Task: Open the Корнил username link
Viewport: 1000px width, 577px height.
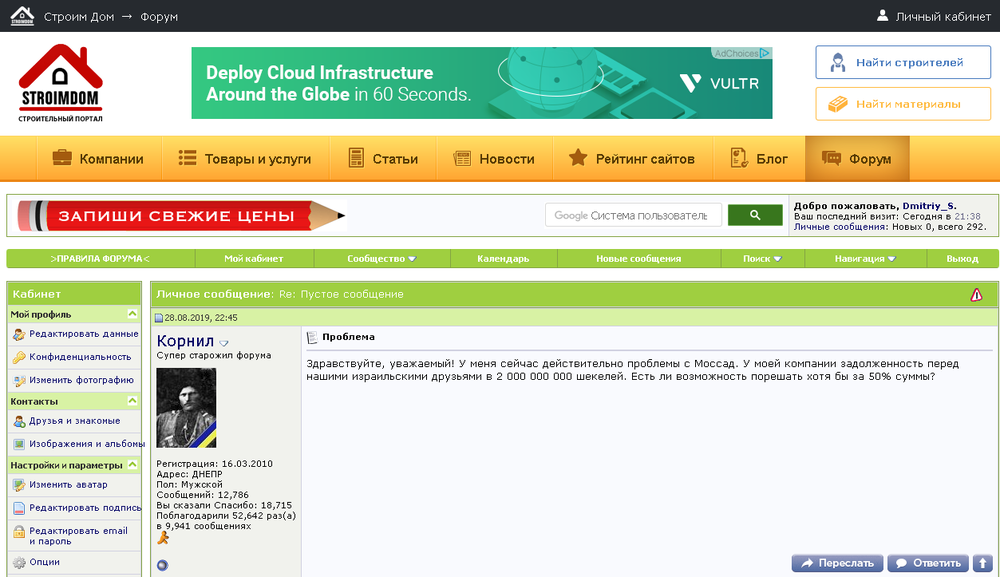Action: pos(185,341)
